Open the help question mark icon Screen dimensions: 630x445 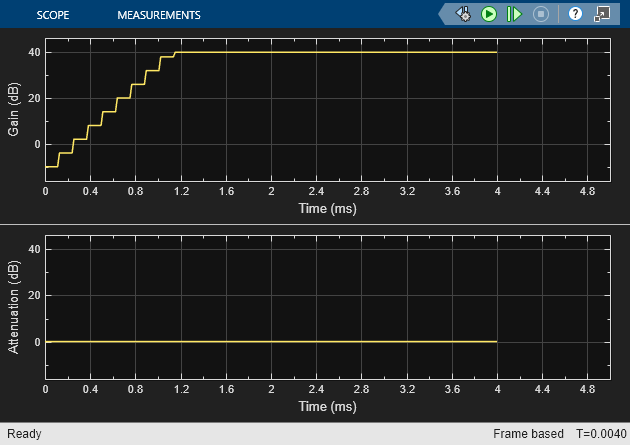[575, 14]
